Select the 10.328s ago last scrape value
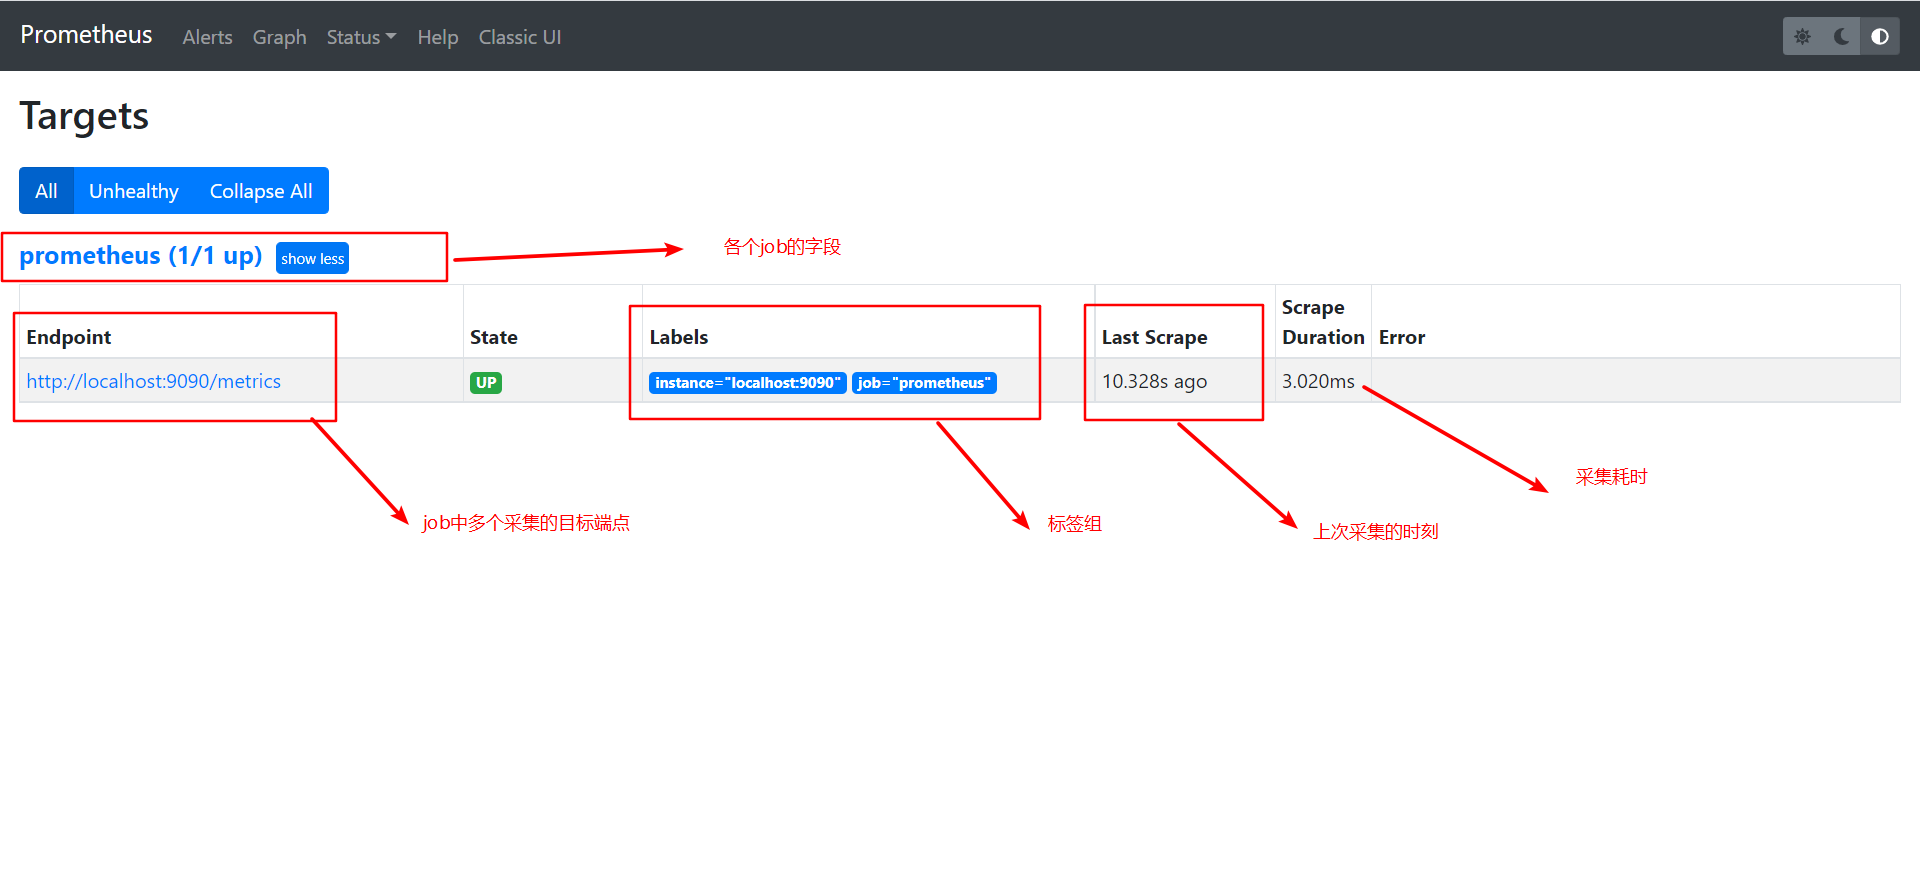1920x877 pixels. [1154, 381]
